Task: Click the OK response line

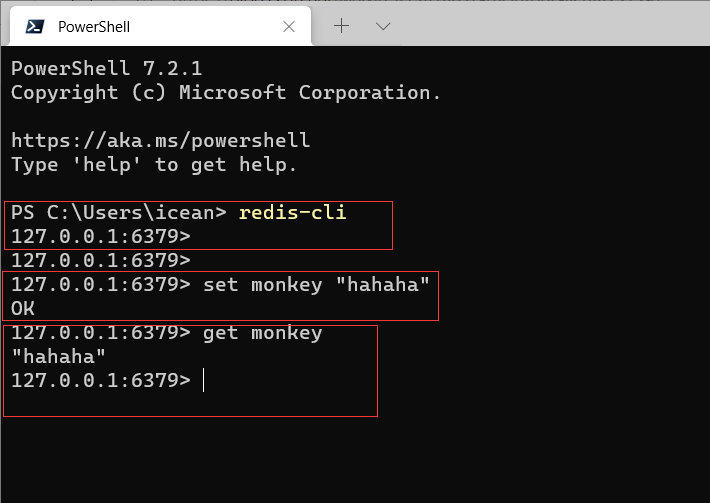Action: (x=23, y=308)
